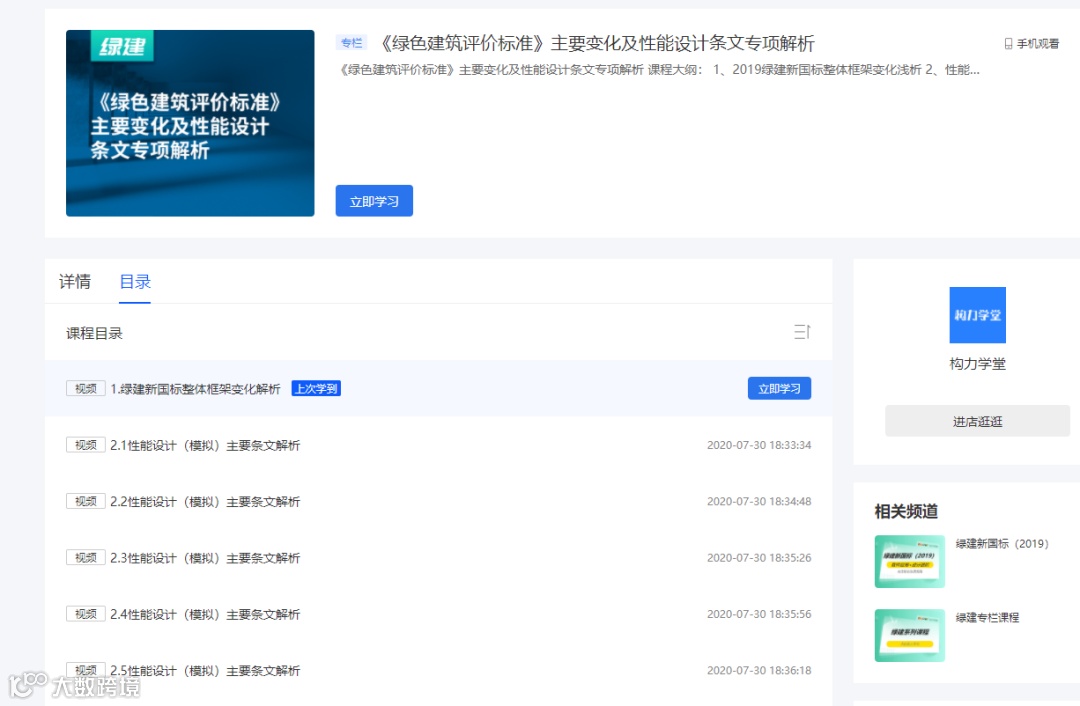Open the 绿建新国标（2019）channel thumbnail

coord(909,561)
